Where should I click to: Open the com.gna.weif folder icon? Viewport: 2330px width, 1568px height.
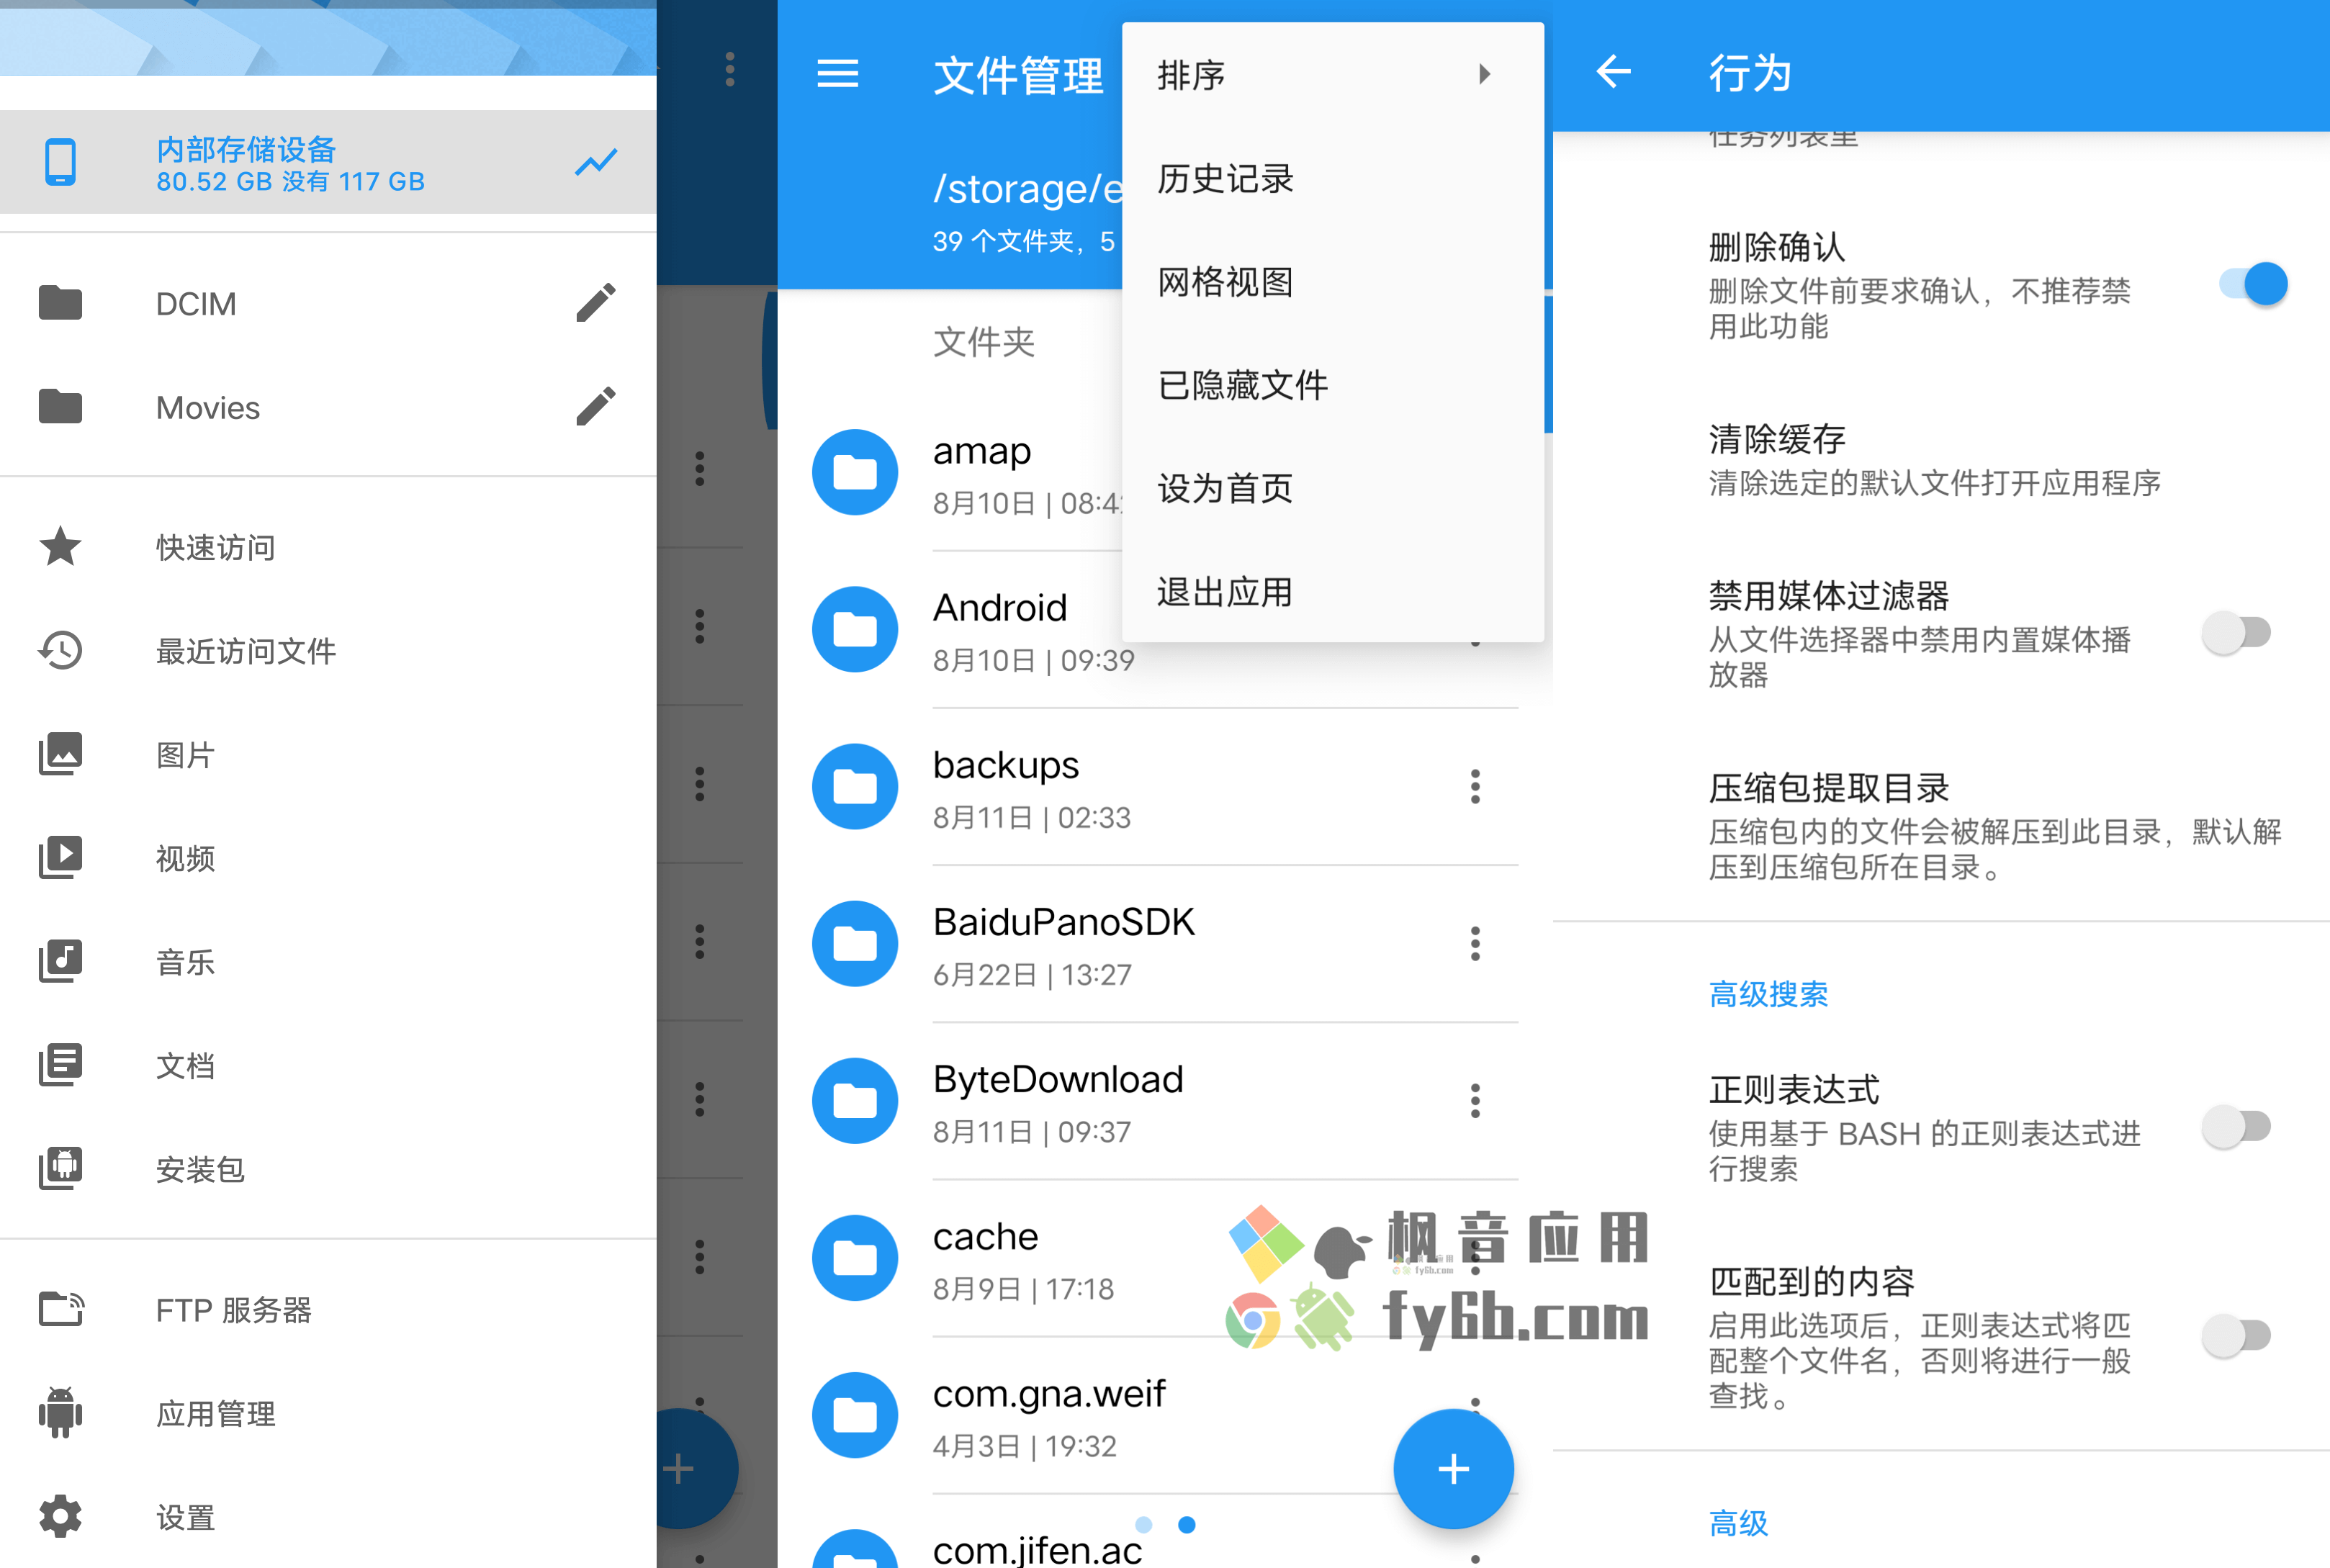pyautogui.click(x=855, y=1414)
